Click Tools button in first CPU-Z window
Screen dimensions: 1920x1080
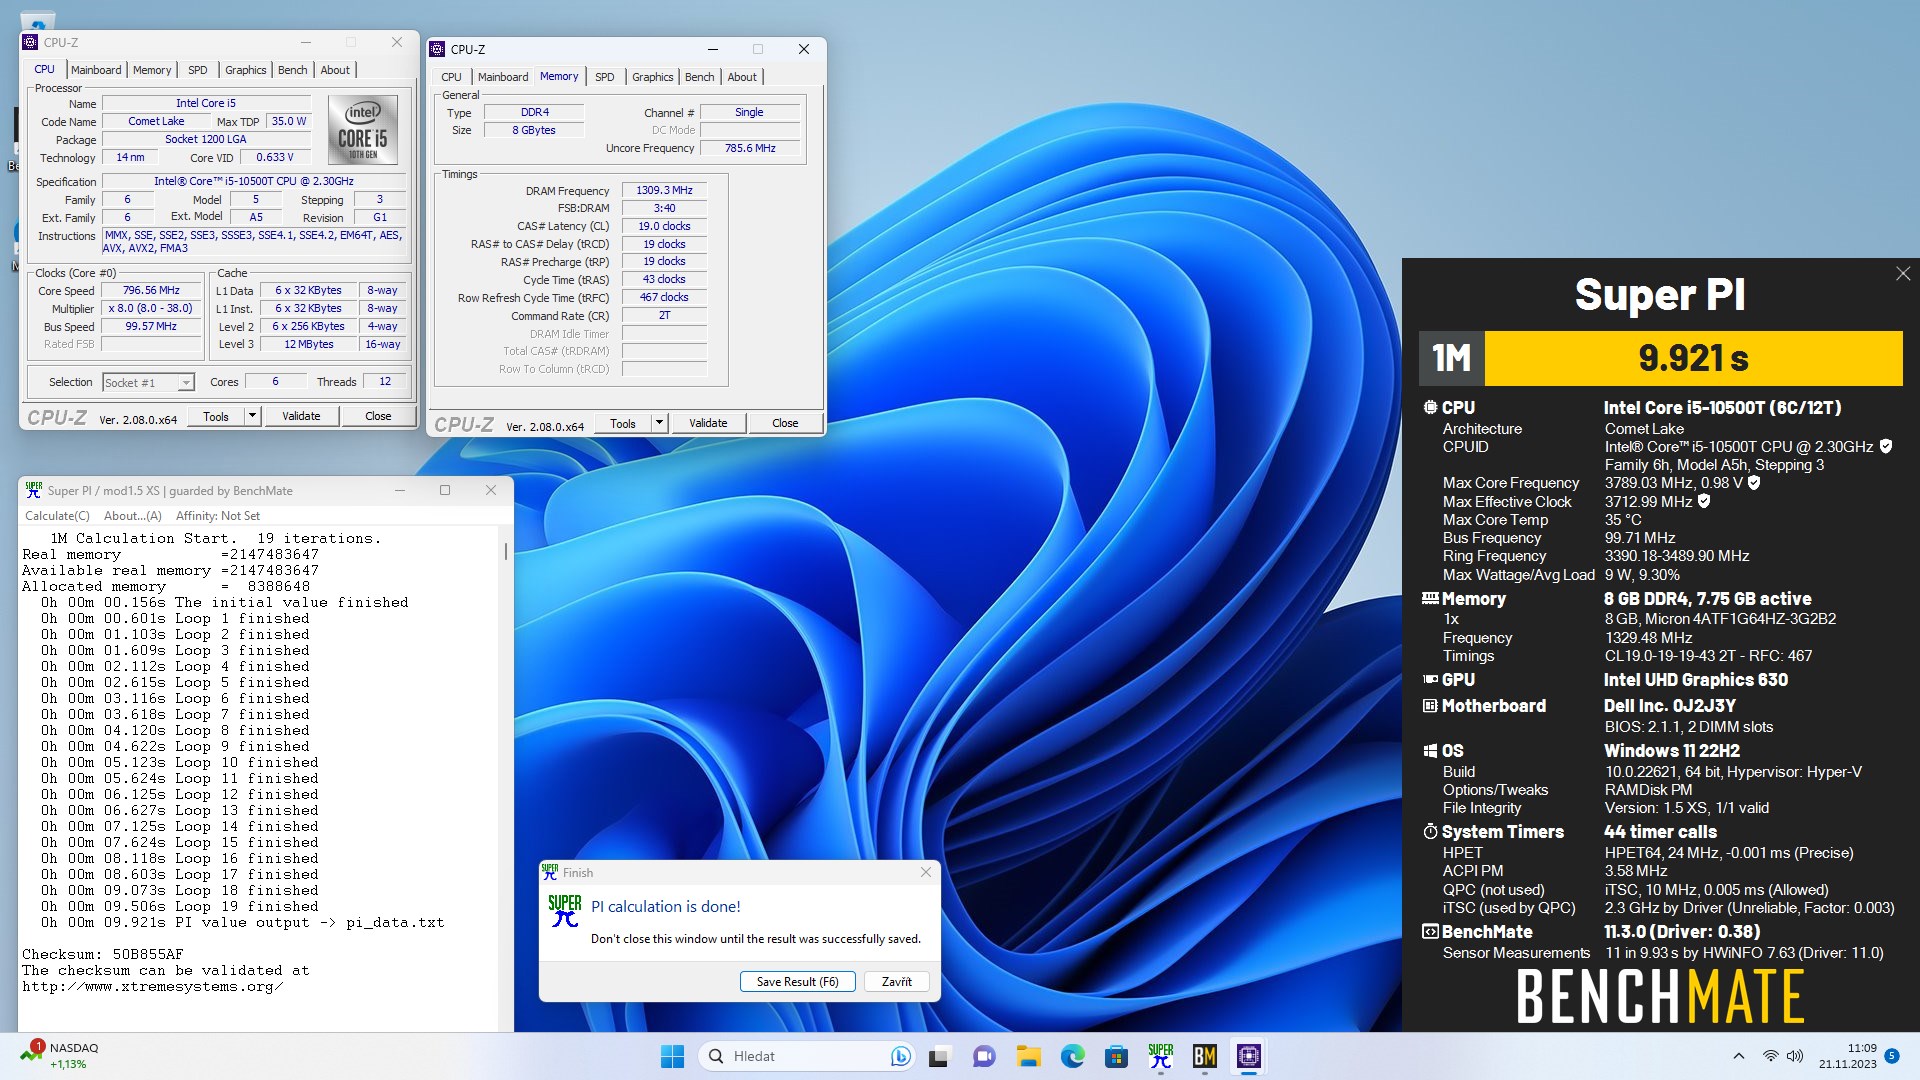(216, 416)
